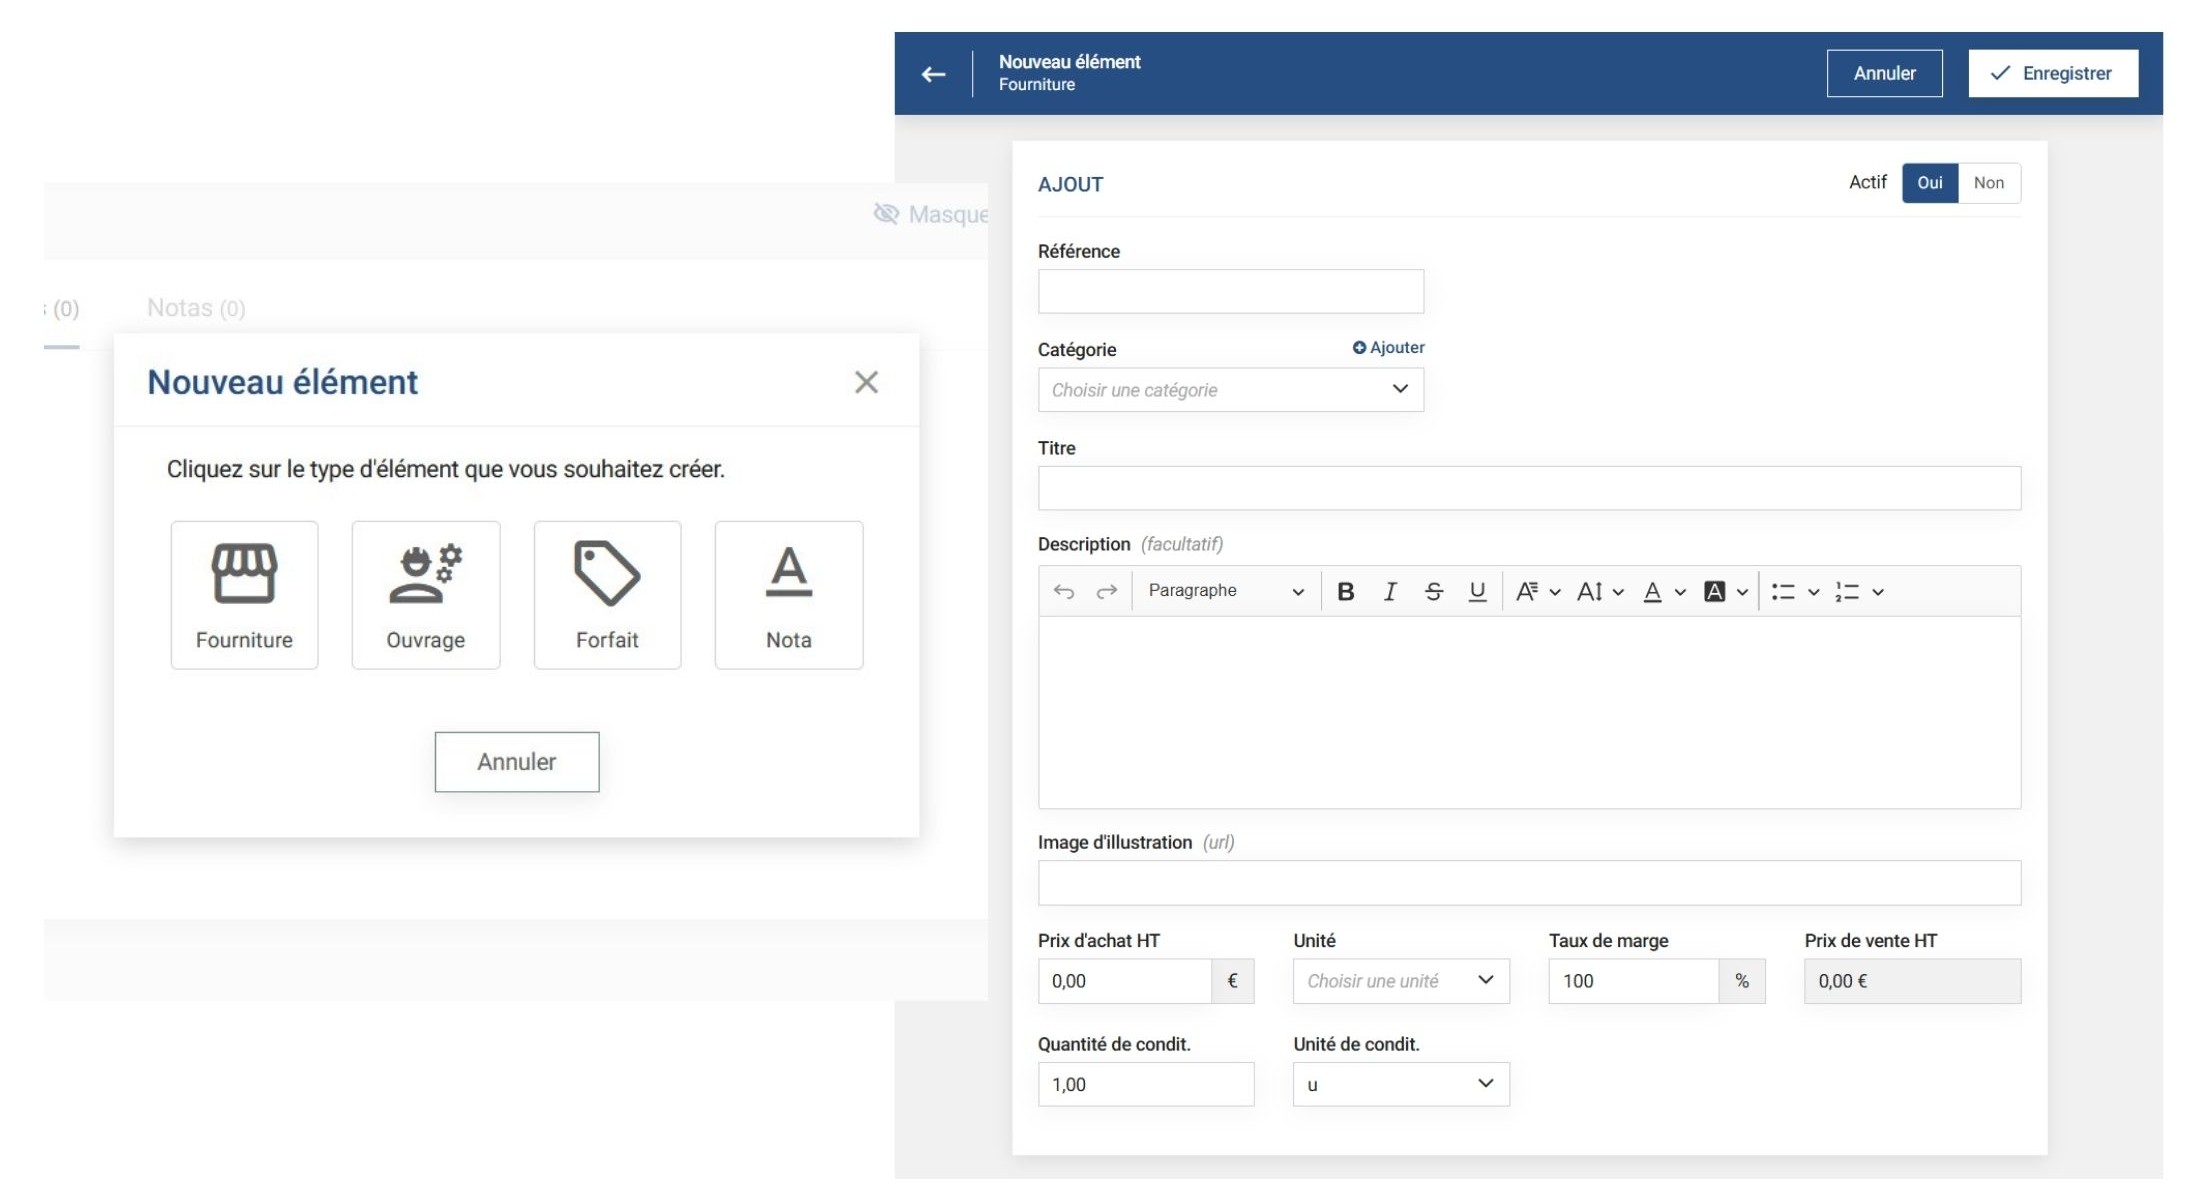The image size is (2196, 1196).
Task: Expand the Choisir une unité dropdown
Action: click(1400, 981)
